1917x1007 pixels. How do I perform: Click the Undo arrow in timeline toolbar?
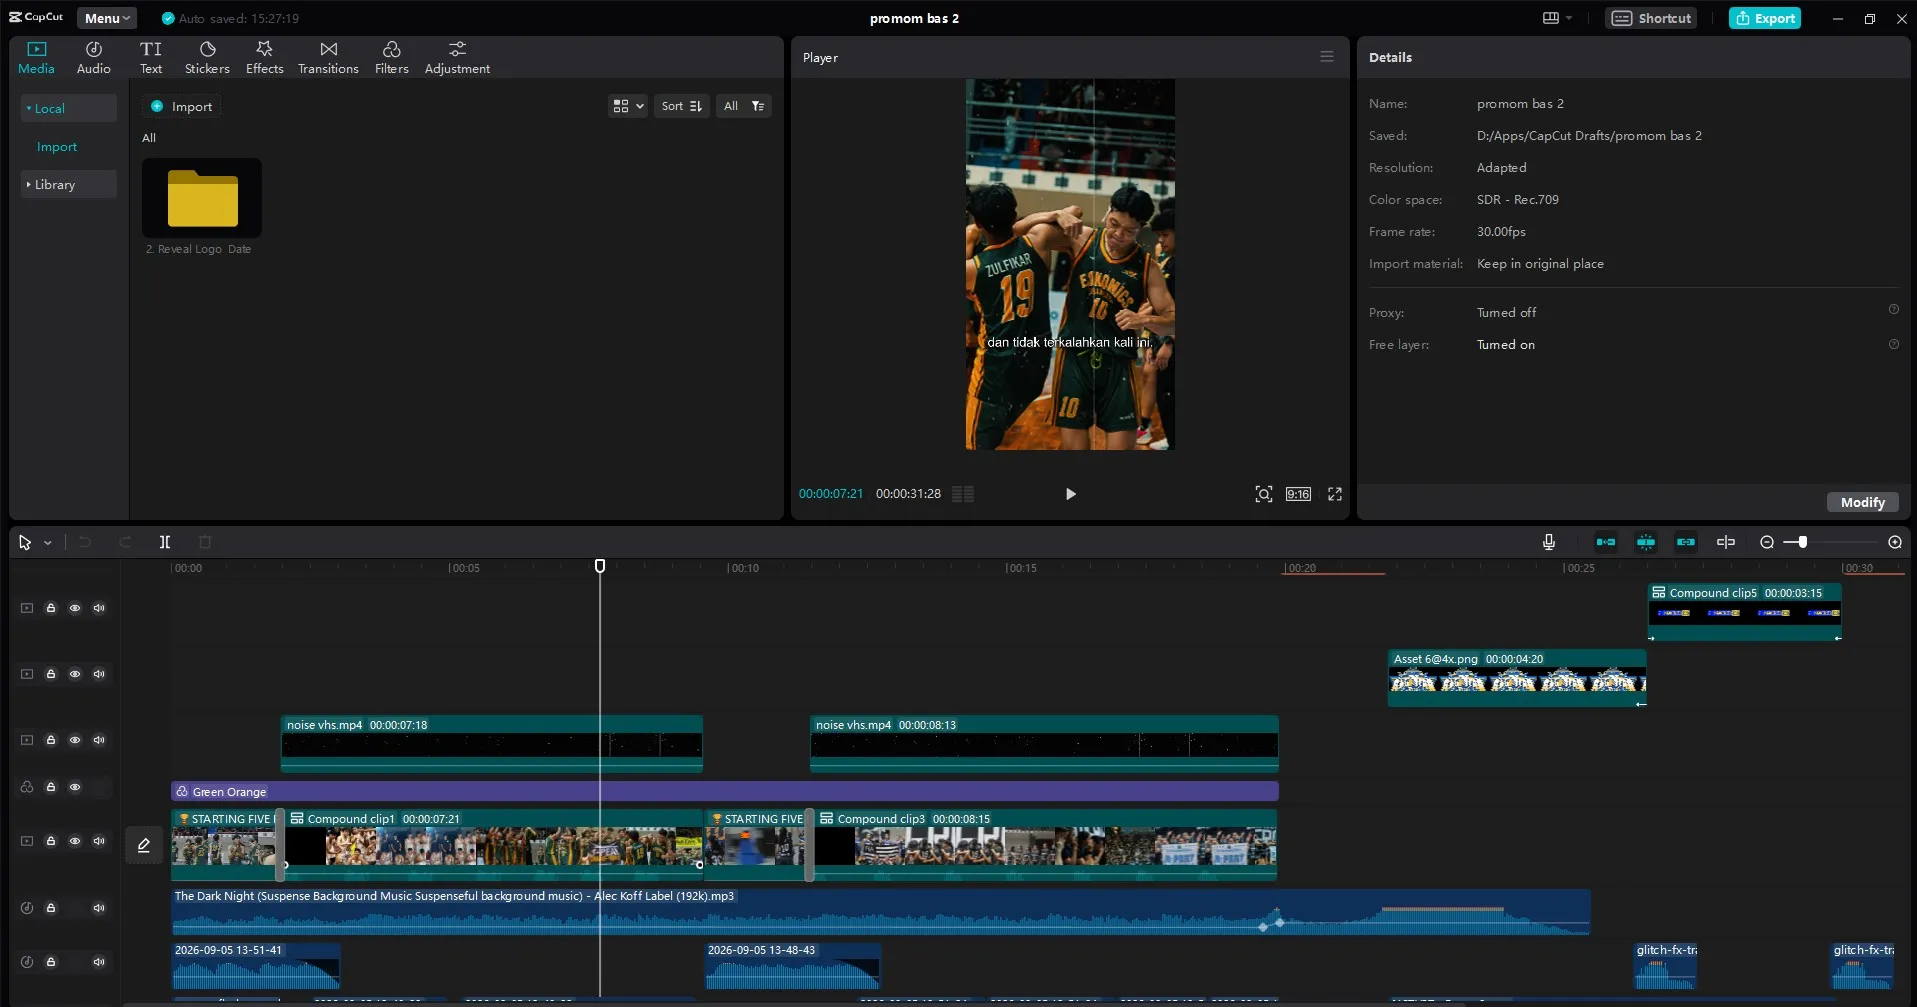(x=85, y=542)
